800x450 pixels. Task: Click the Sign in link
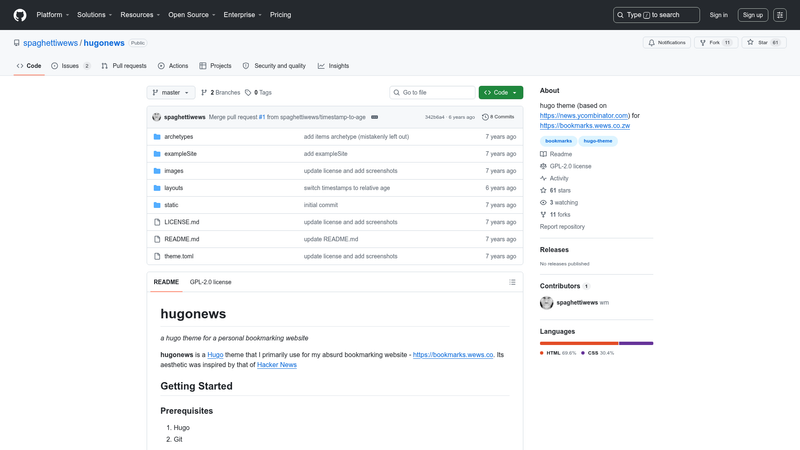coord(718,15)
